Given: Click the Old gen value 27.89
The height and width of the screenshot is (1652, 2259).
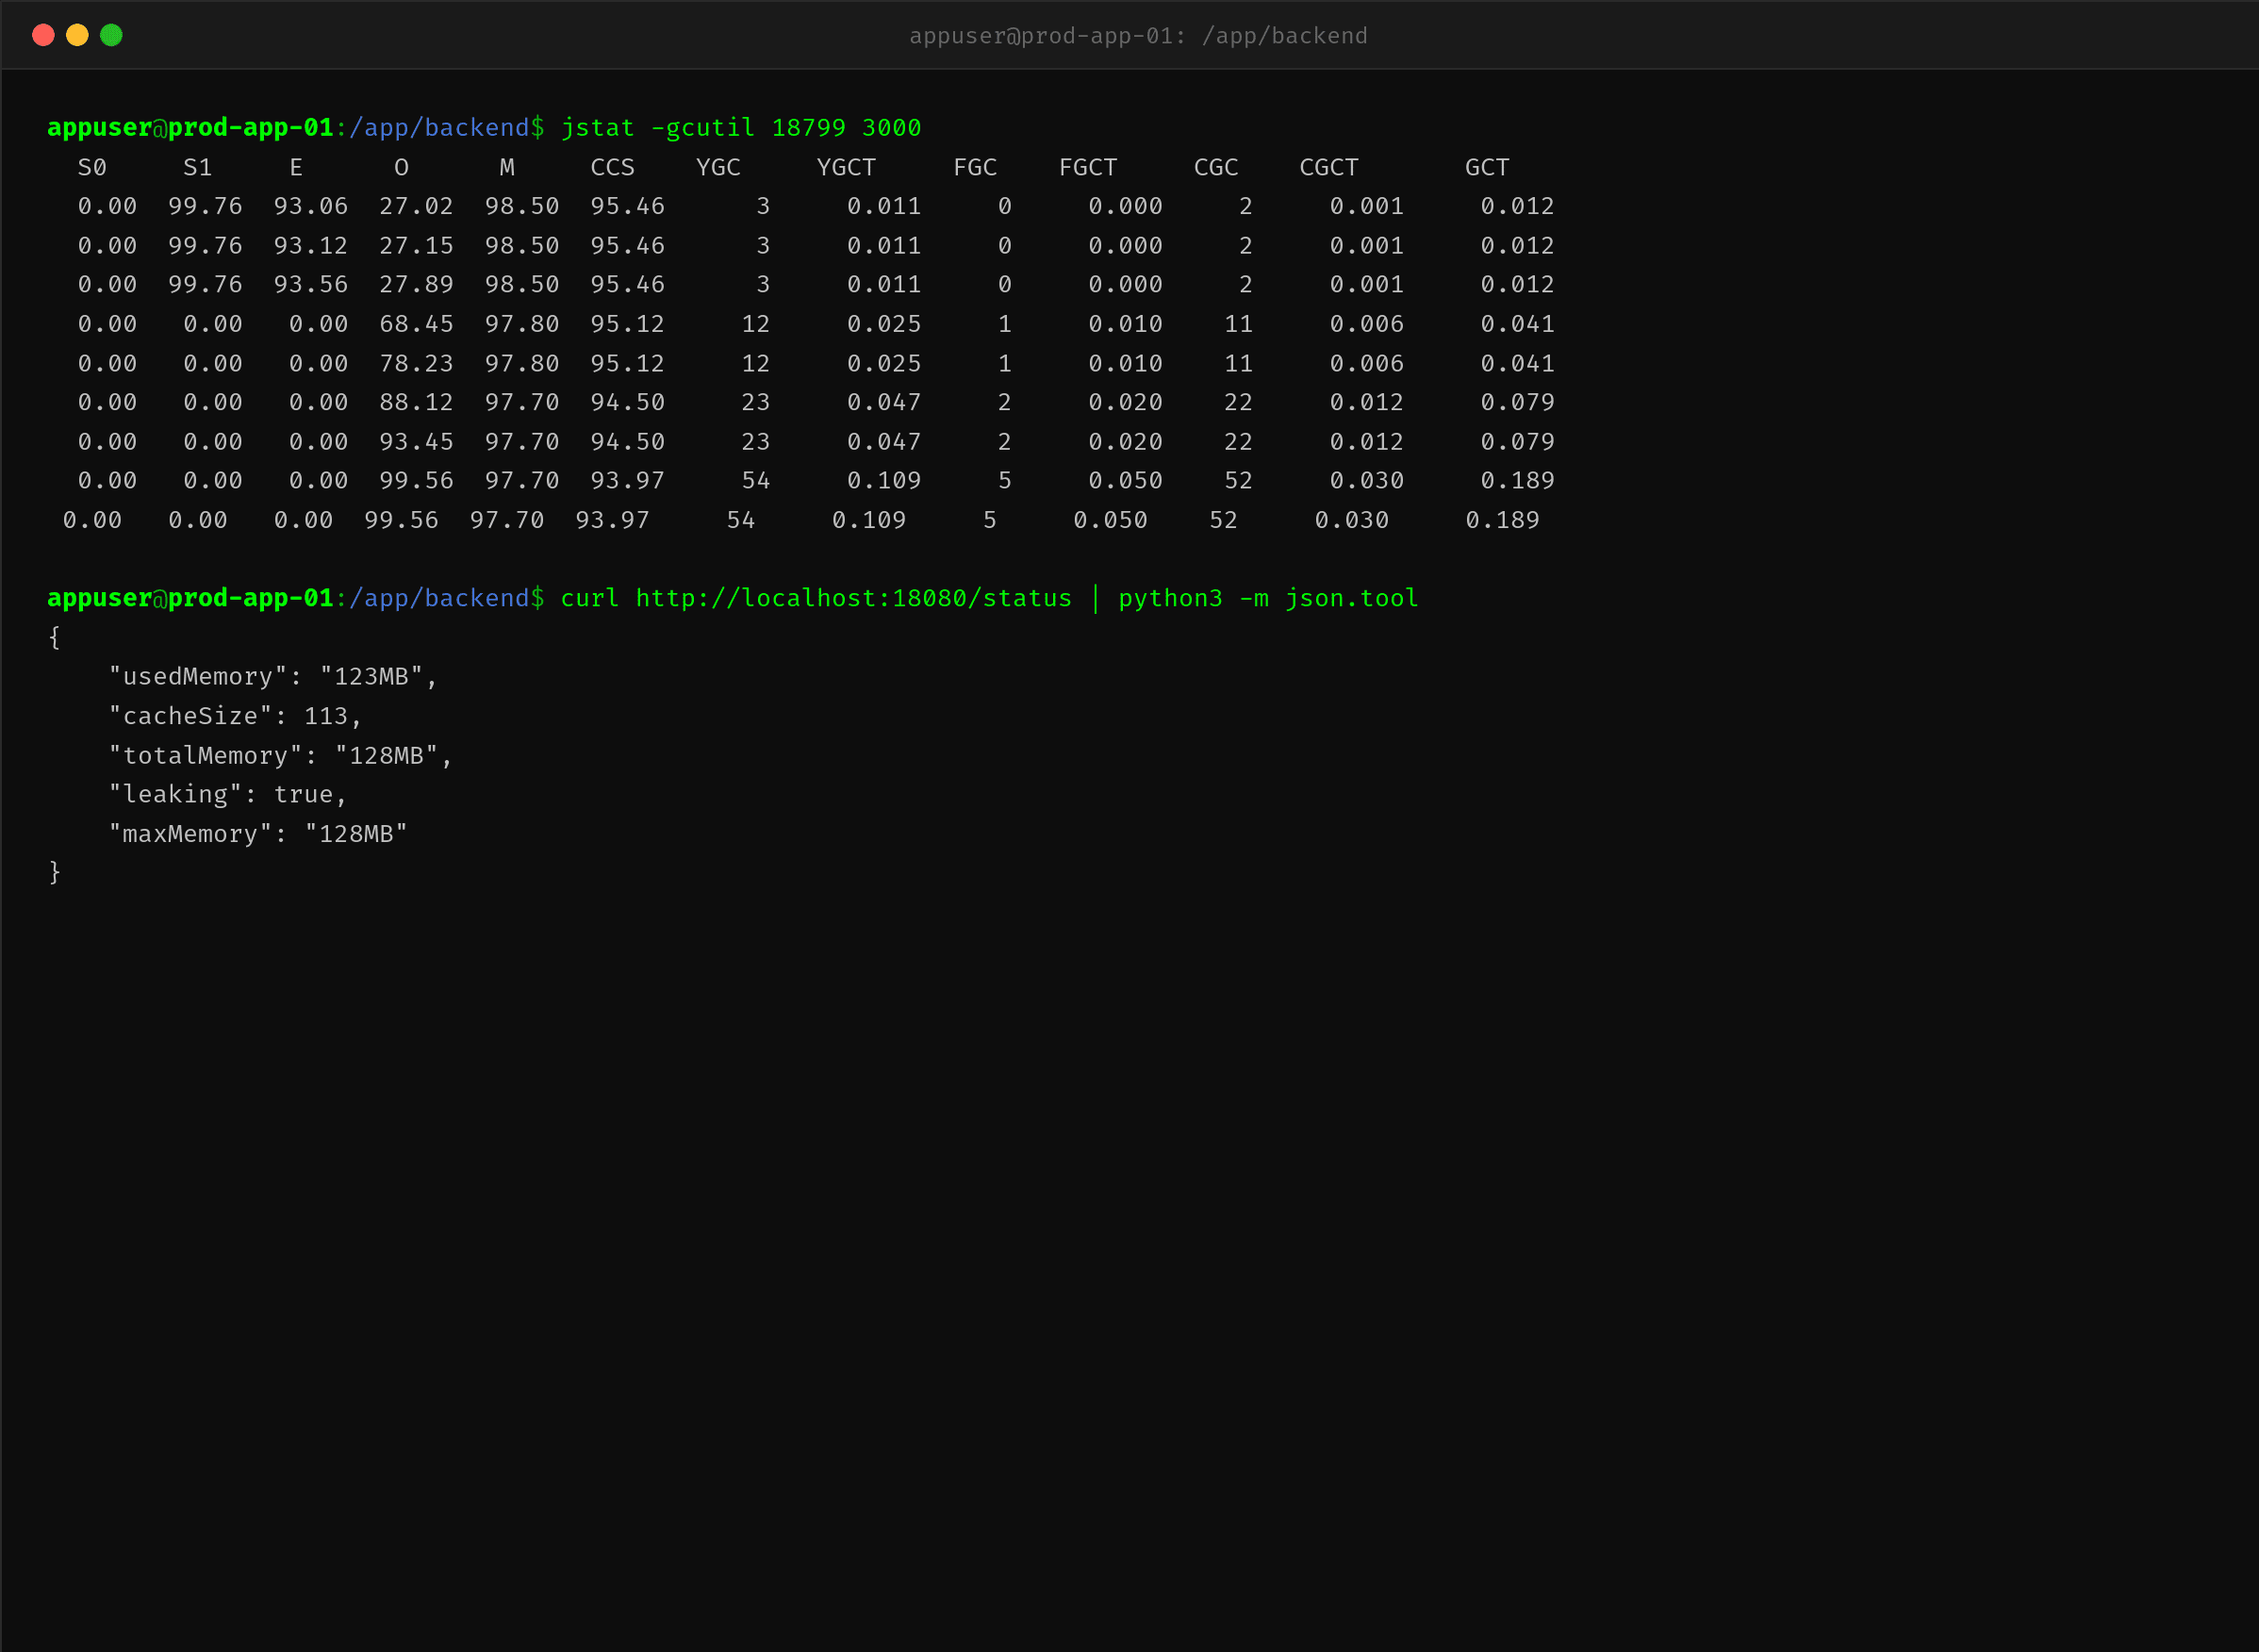Looking at the screenshot, I should [x=416, y=285].
